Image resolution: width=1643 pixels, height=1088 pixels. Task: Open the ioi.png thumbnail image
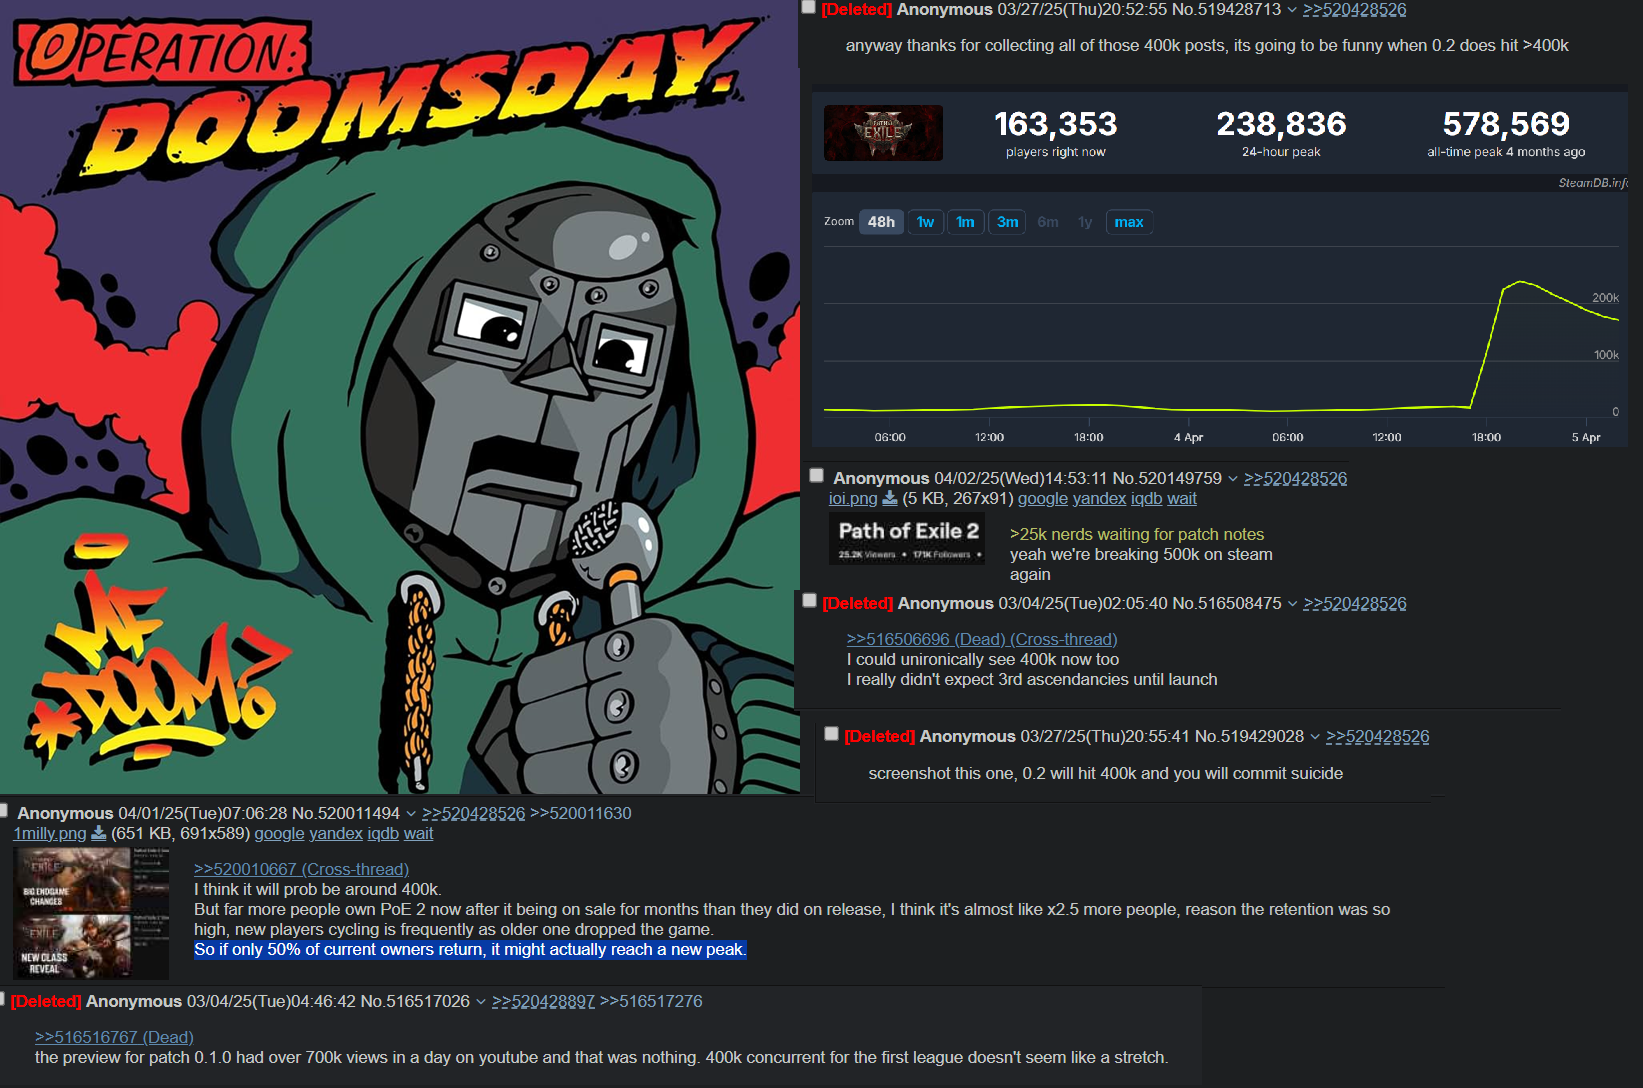tap(907, 539)
